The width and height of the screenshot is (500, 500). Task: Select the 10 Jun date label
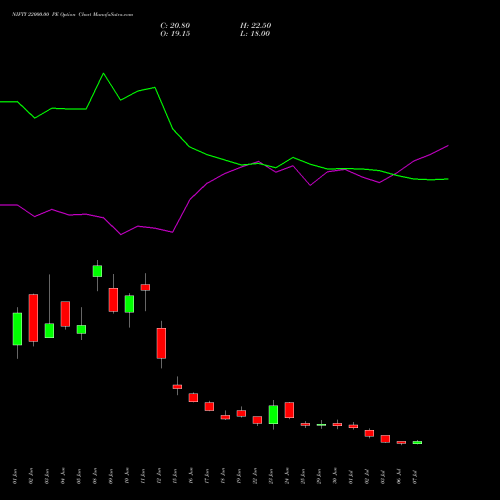coord(127,476)
